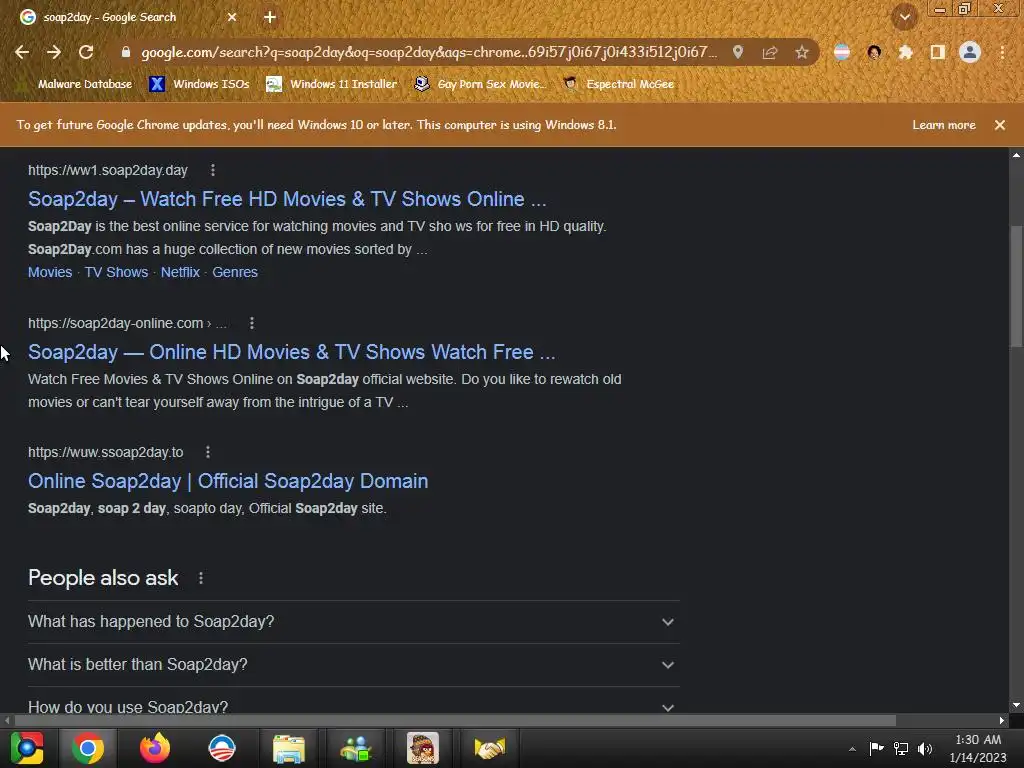Click the character face extension icon

(874, 52)
